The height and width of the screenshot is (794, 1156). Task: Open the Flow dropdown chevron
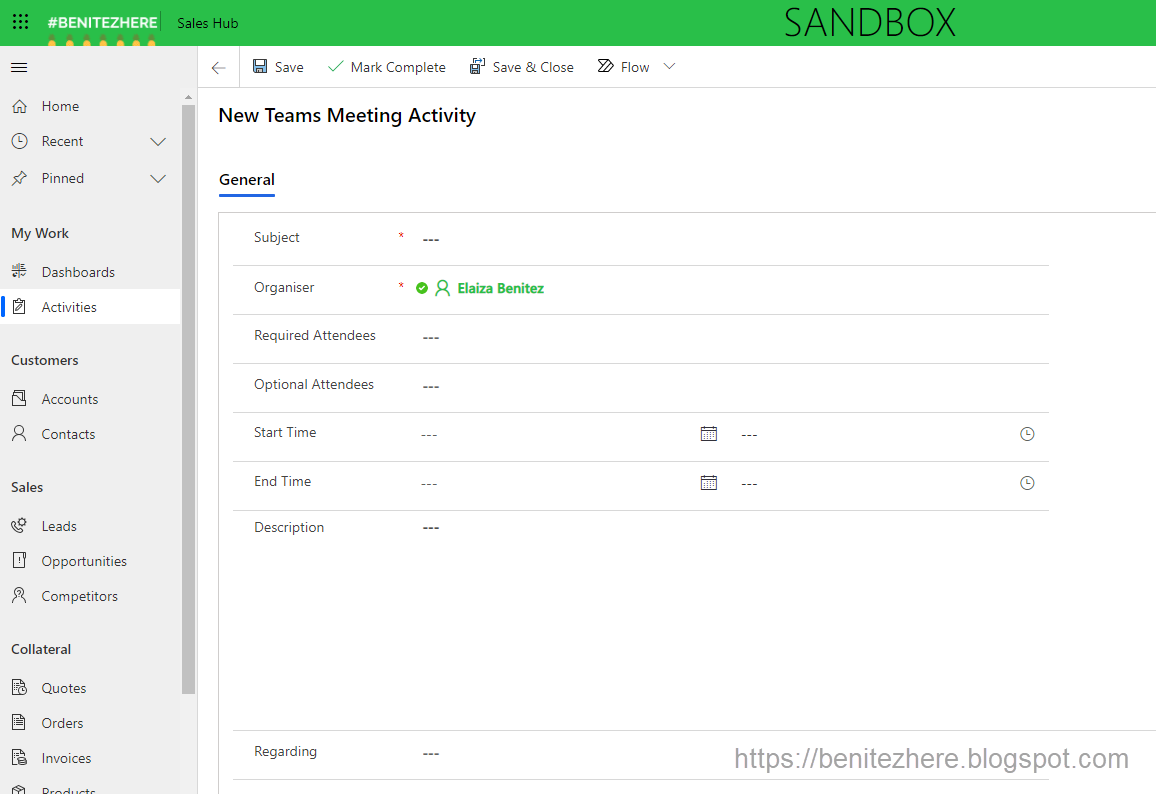669,66
